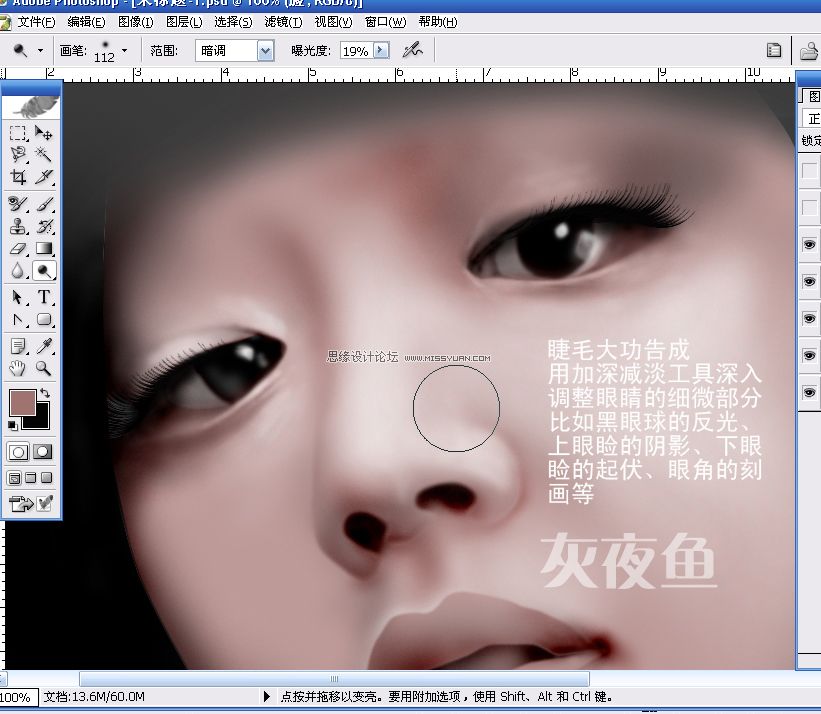Select the Pen tool
The height and width of the screenshot is (714, 821).
pyautogui.click(x=18, y=320)
